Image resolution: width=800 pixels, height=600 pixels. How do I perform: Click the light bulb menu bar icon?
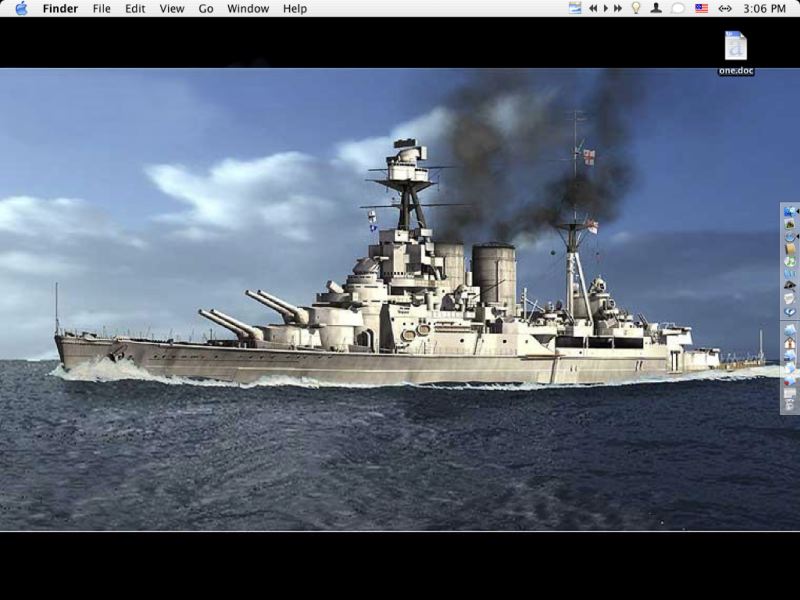pyautogui.click(x=635, y=8)
